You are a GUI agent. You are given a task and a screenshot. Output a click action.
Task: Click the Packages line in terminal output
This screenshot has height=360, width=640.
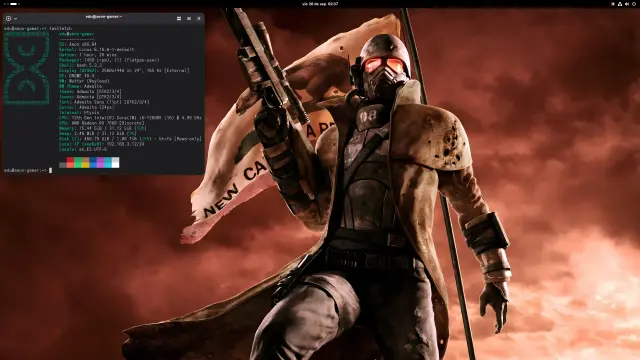(109, 60)
